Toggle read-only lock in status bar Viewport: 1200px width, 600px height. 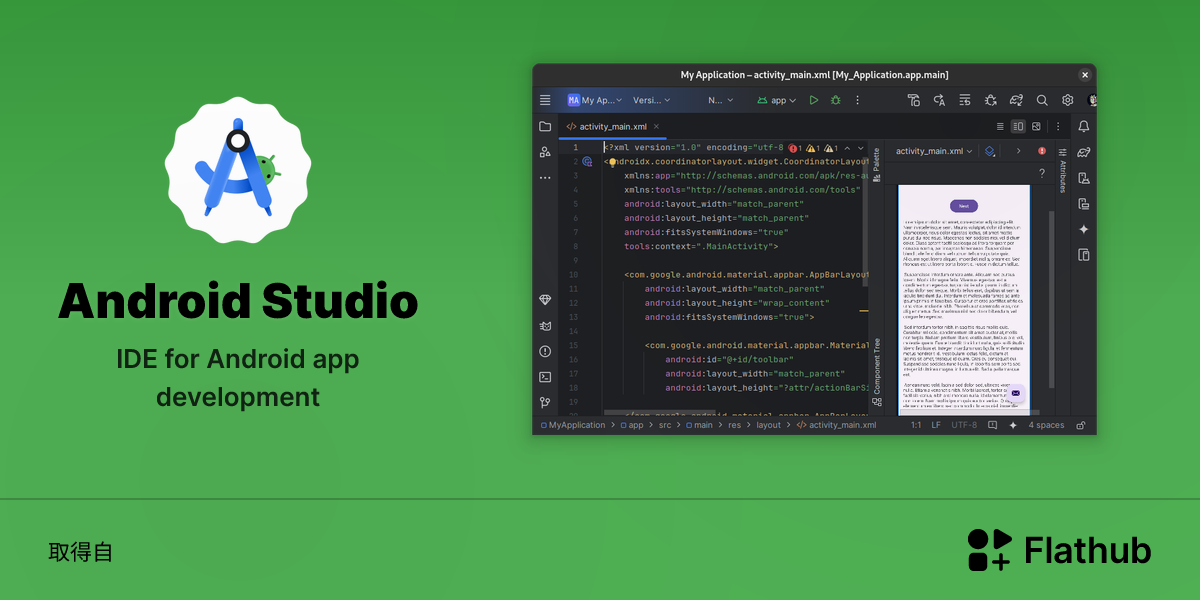click(x=1080, y=425)
